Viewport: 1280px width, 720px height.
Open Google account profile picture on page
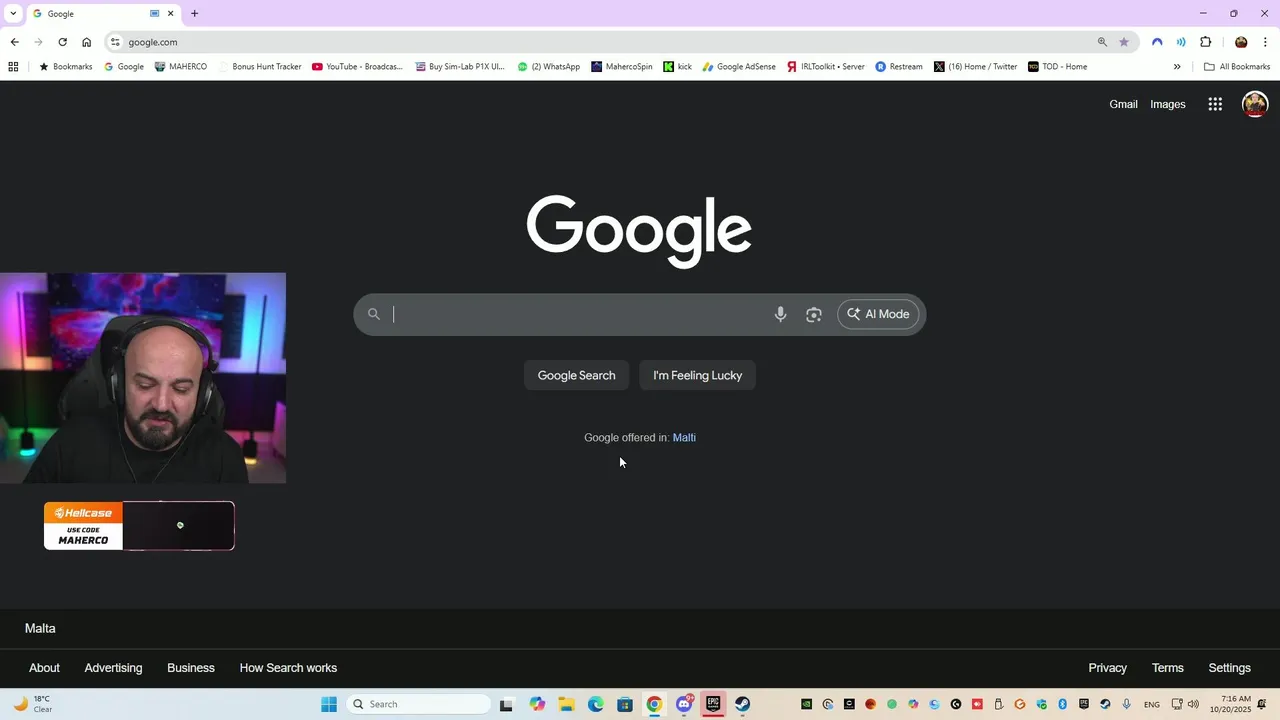coord(1255,104)
